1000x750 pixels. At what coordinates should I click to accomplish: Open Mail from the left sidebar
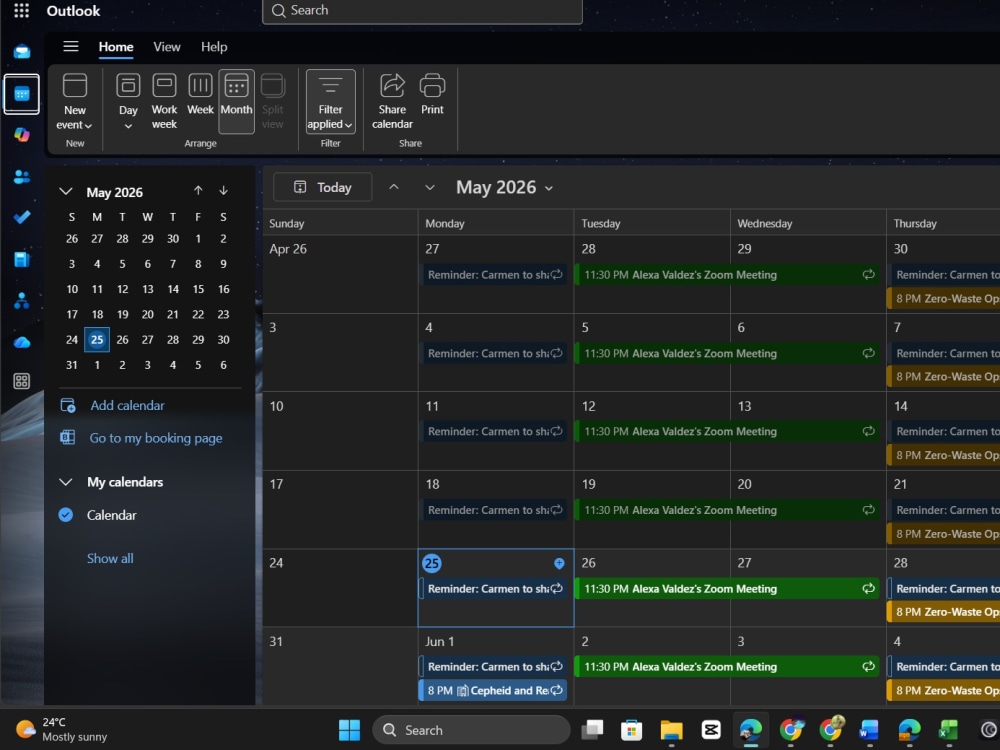[22, 52]
